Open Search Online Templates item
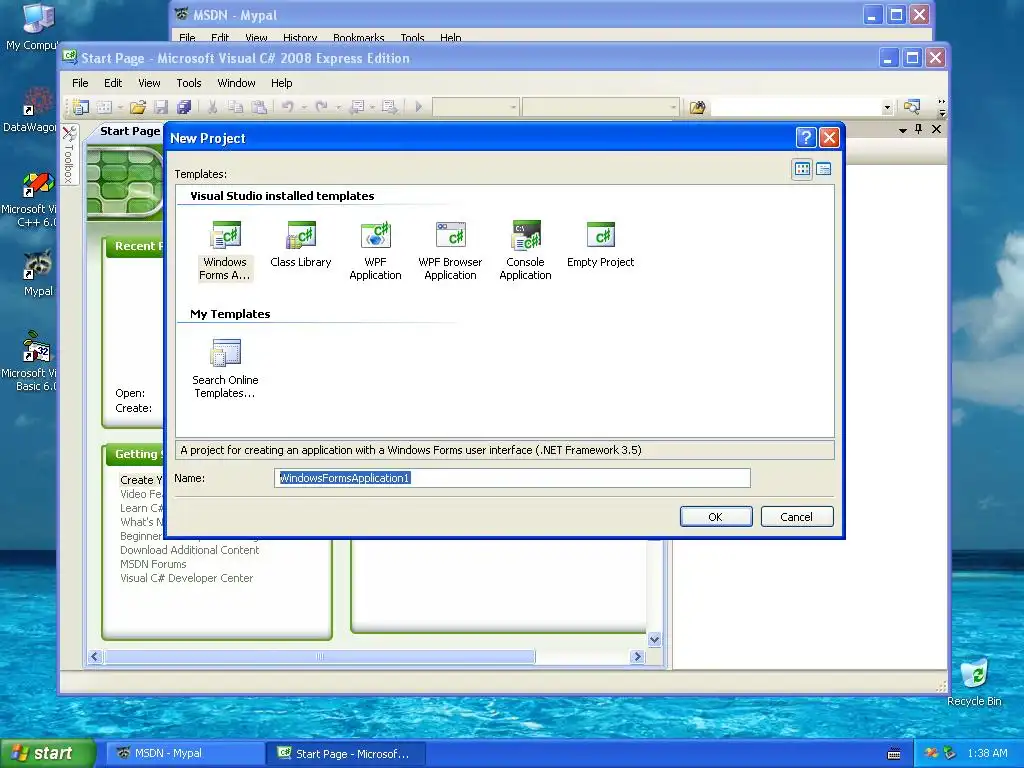This screenshot has height=768, width=1024. tap(225, 368)
